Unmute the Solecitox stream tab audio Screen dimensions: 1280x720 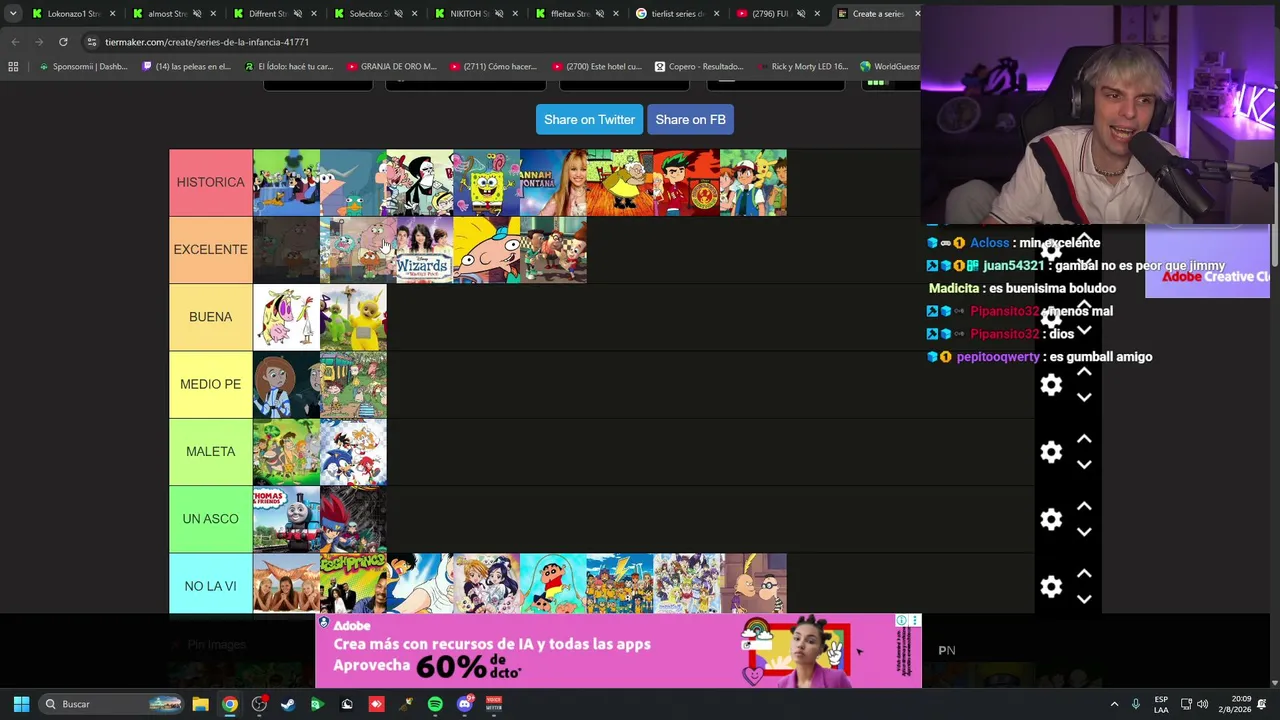398,14
